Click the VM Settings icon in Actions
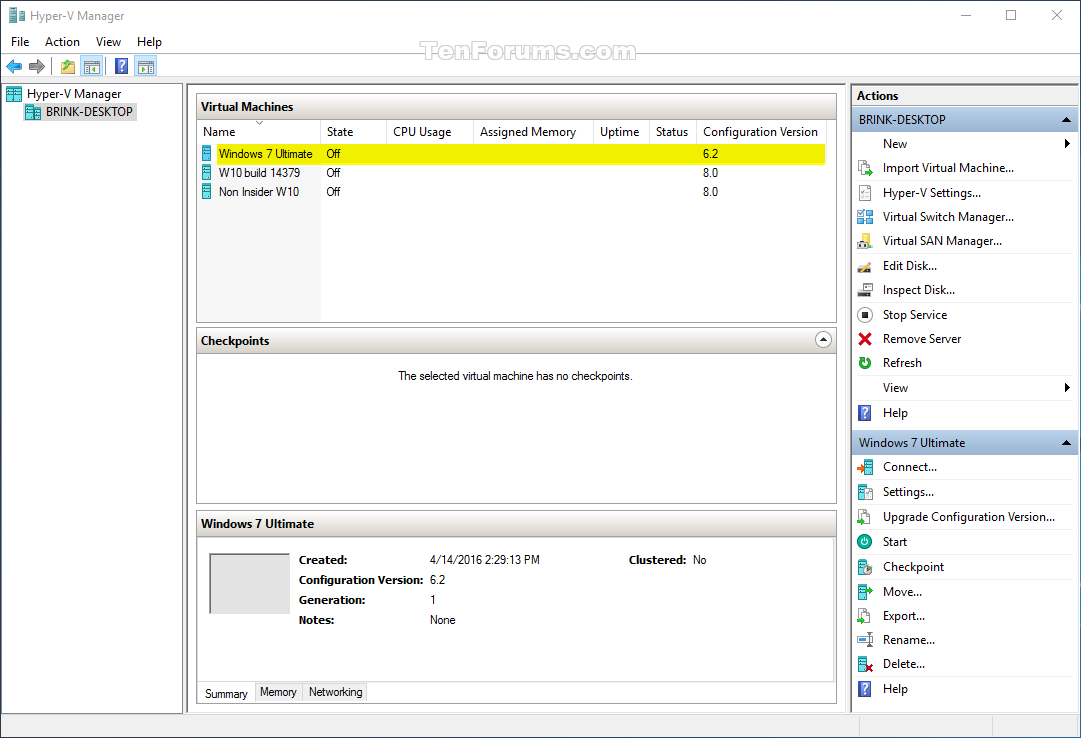Screen dimensions: 1081x738 pyautogui.click(x=865, y=492)
